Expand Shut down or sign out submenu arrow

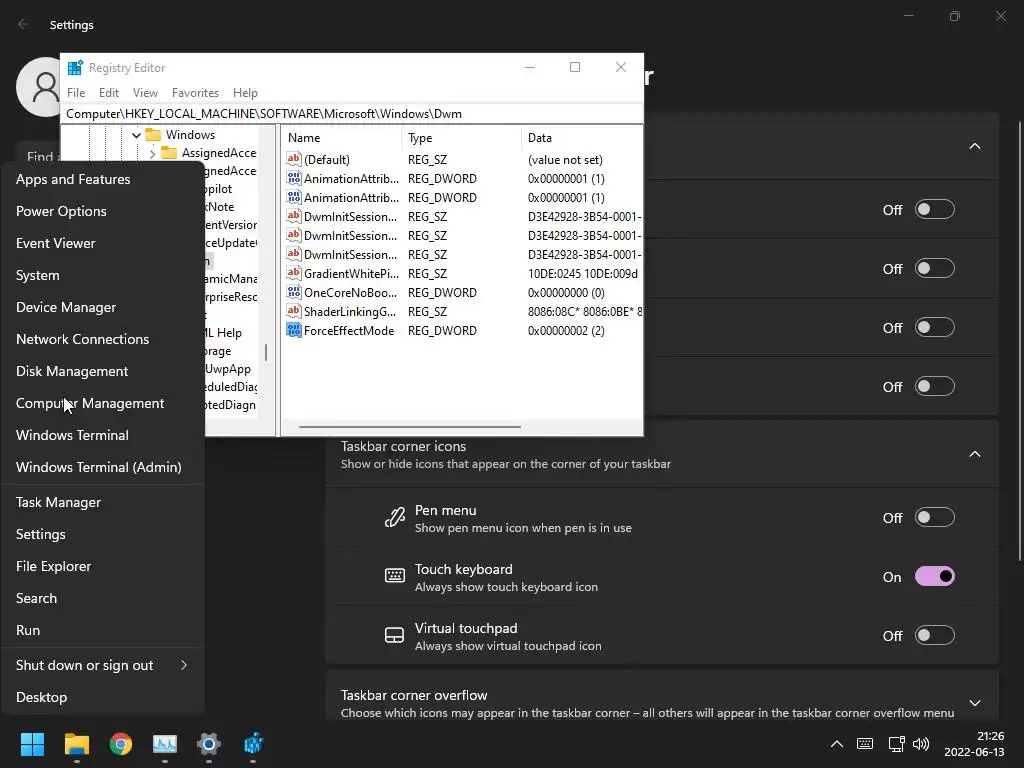coord(184,665)
